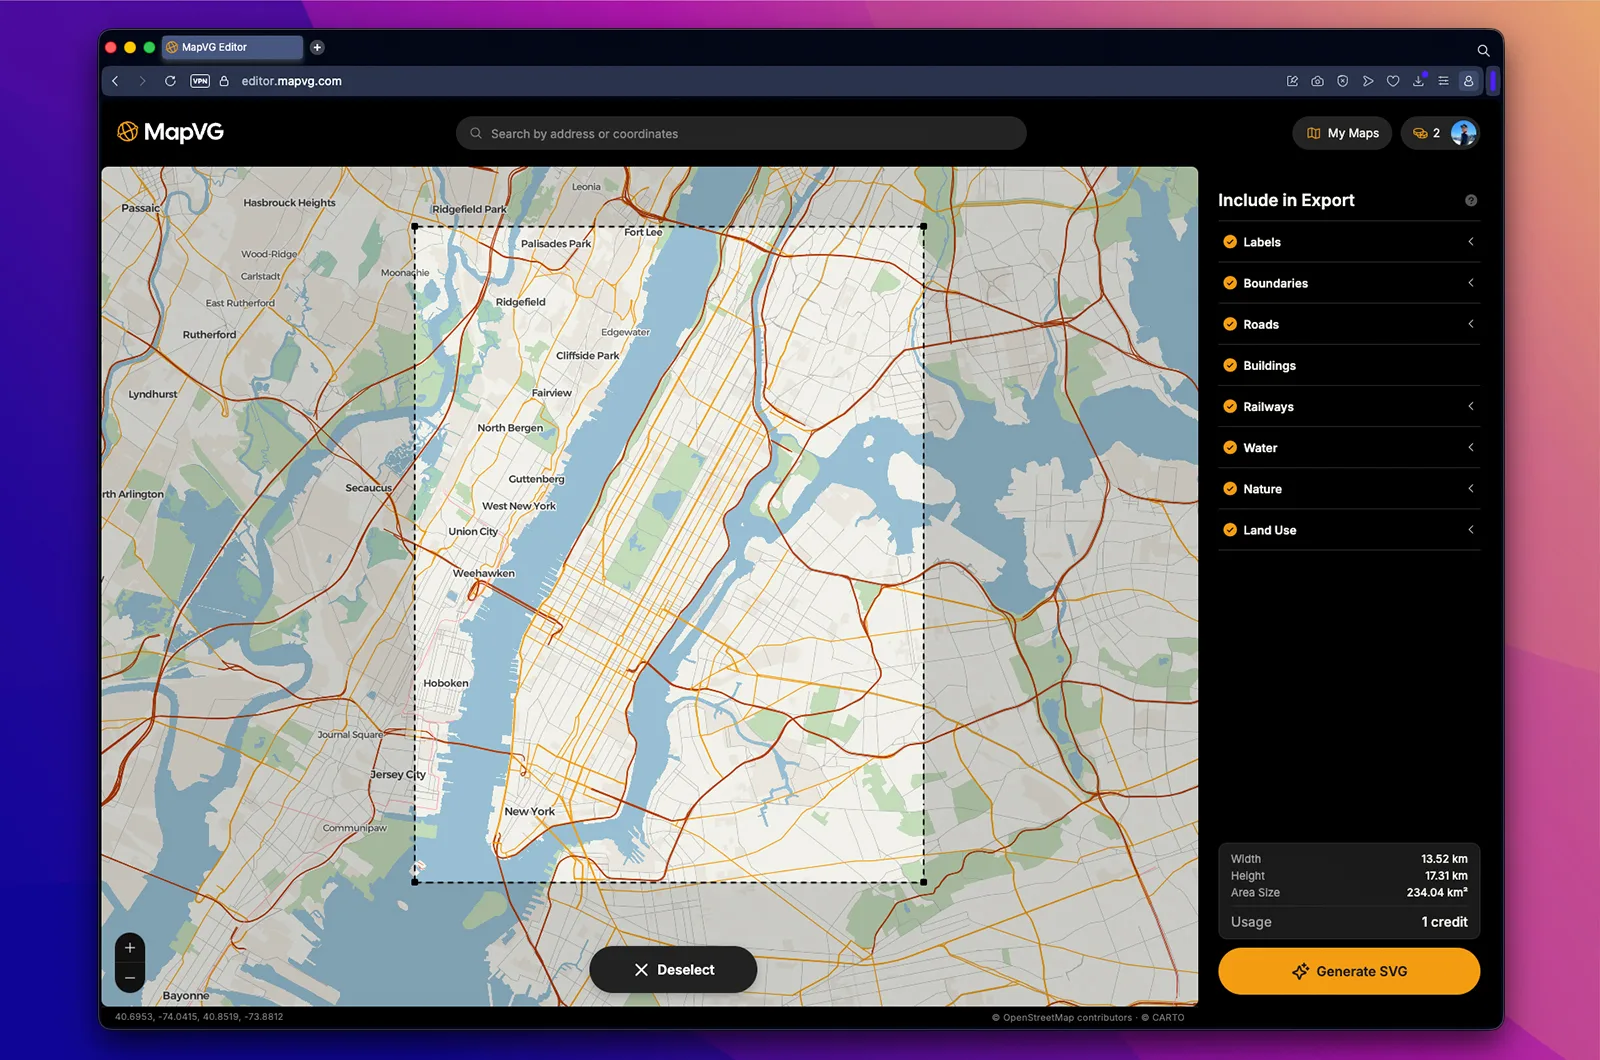The width and height of the screenshot is (1600, 1060).
Task: Bookmark page with heart icon
Action: [1393, 81]
